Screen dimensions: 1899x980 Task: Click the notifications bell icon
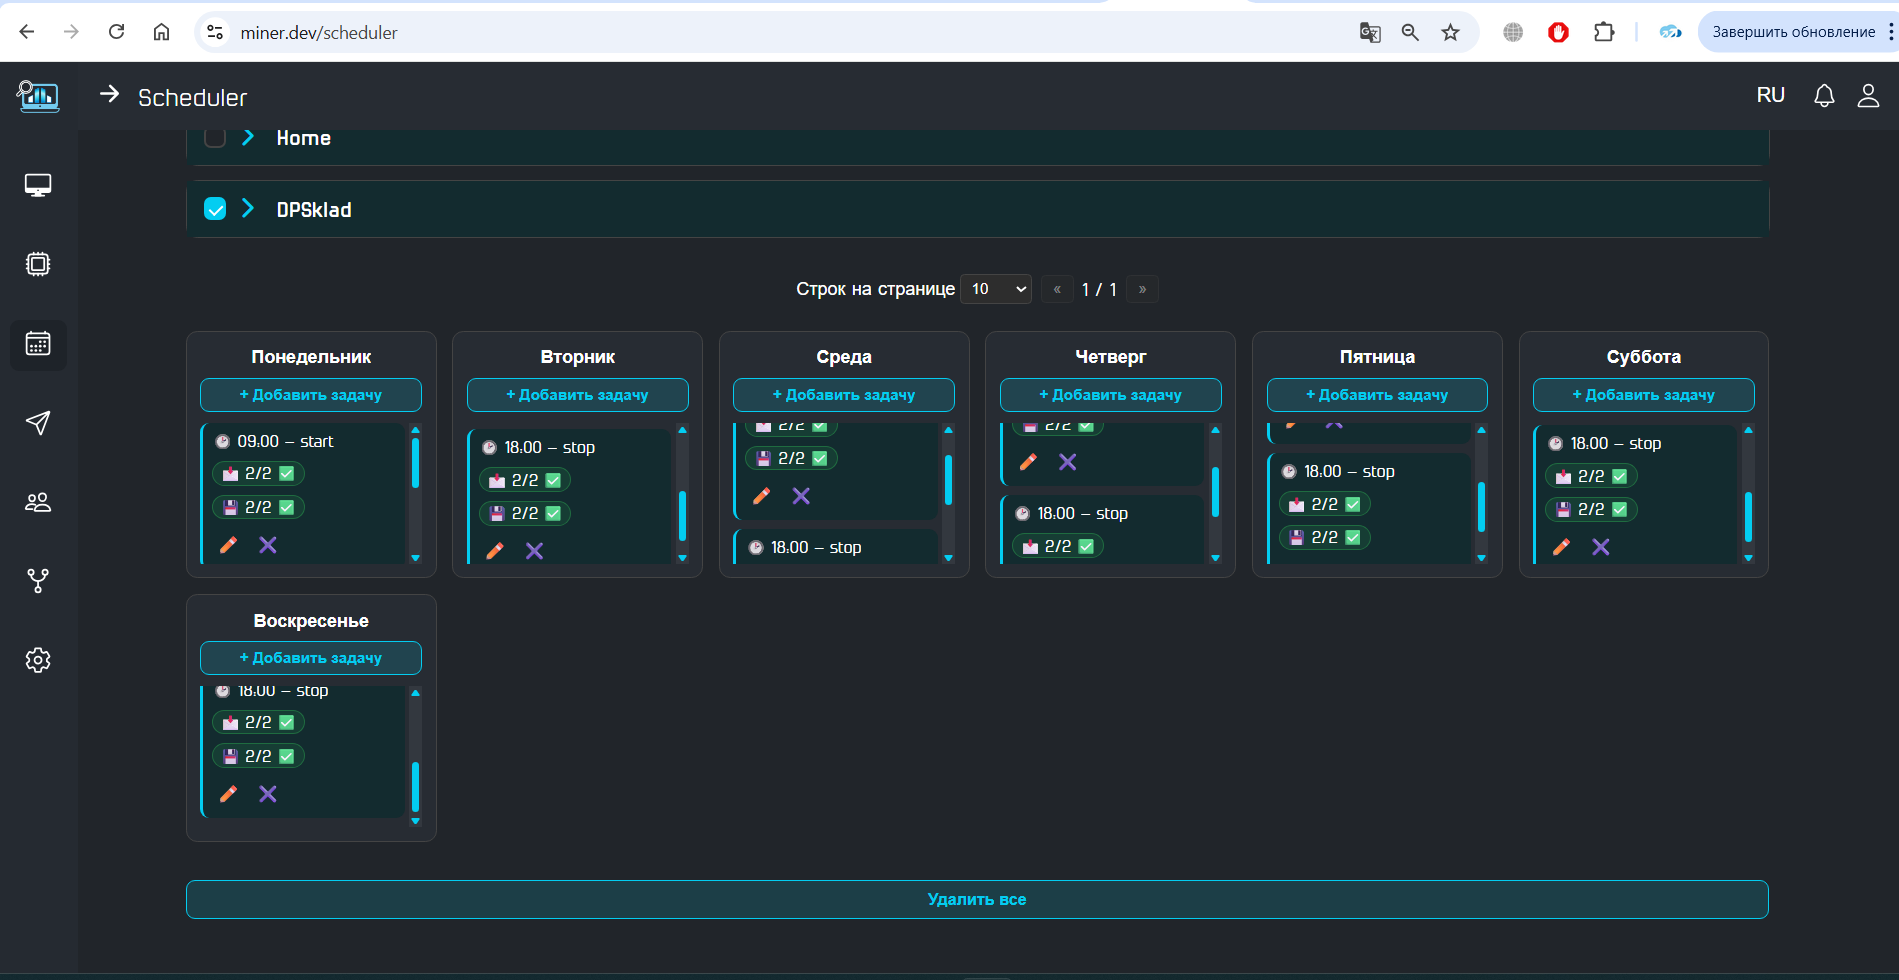tap(1824, 96)
